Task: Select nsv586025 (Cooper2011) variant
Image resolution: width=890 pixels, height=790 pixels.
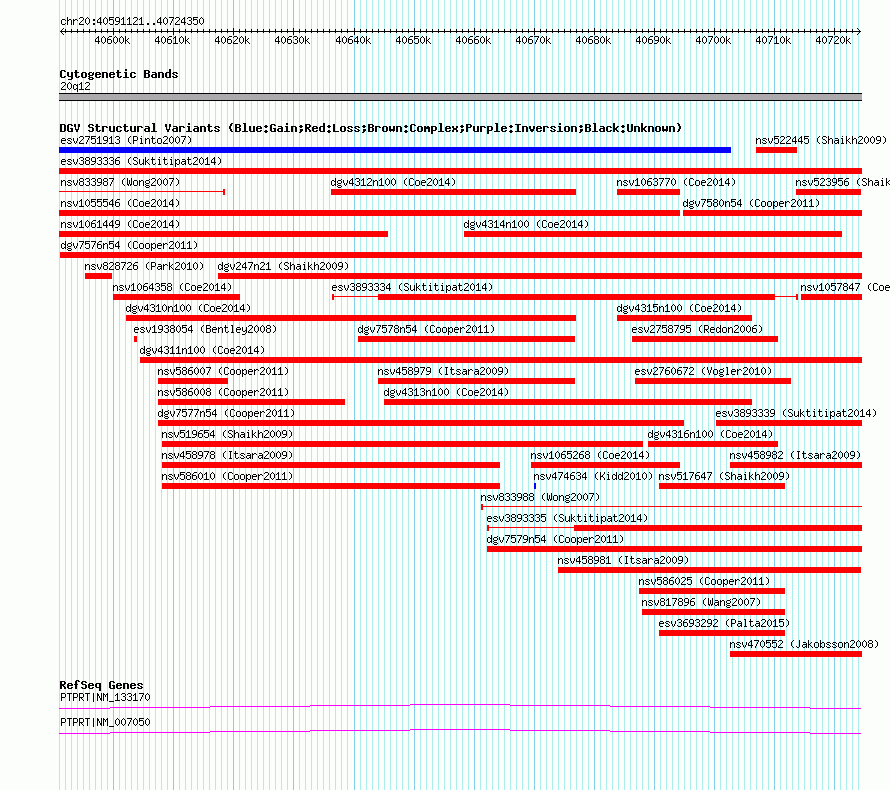Action: pos(704,581)
